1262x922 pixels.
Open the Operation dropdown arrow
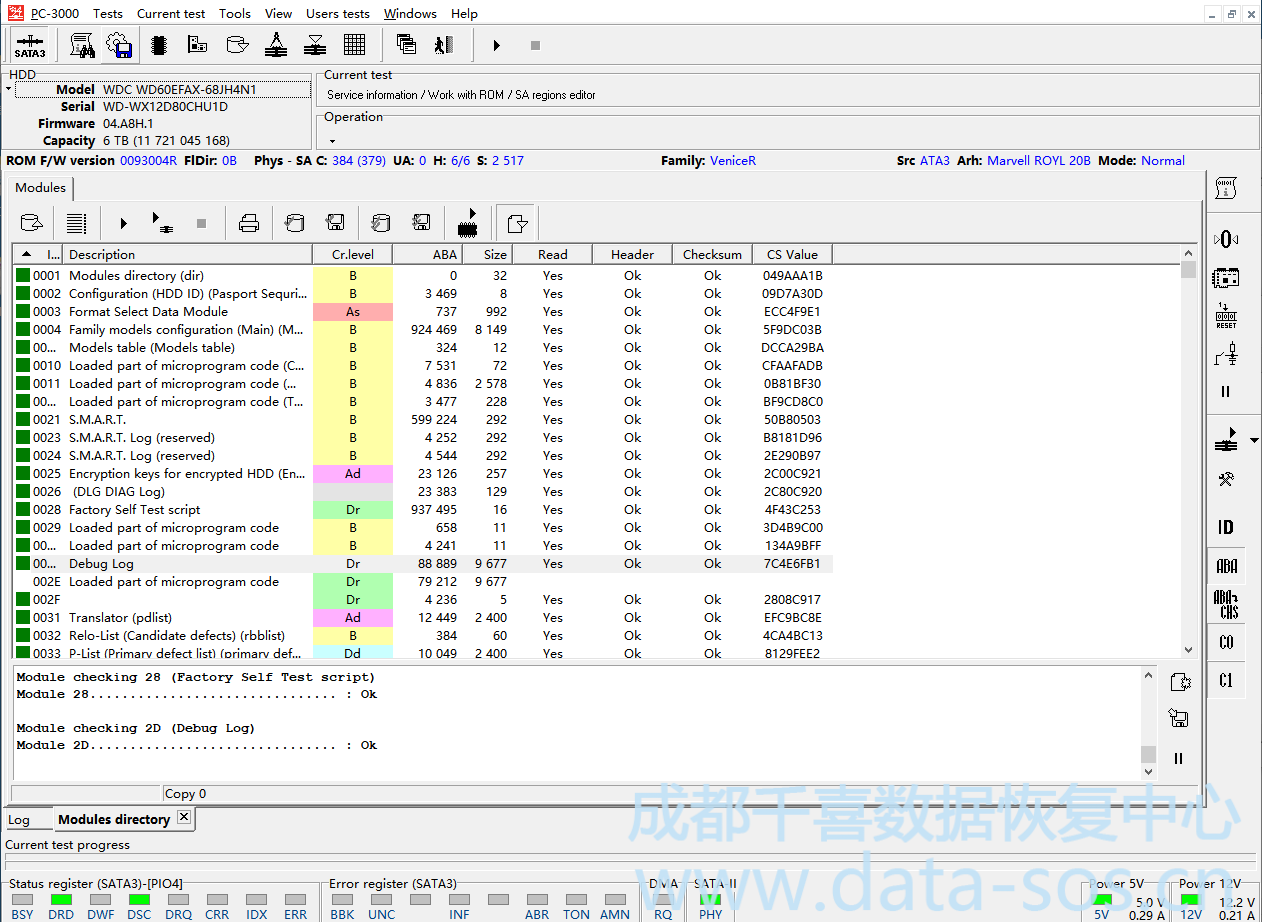point(332,141)
